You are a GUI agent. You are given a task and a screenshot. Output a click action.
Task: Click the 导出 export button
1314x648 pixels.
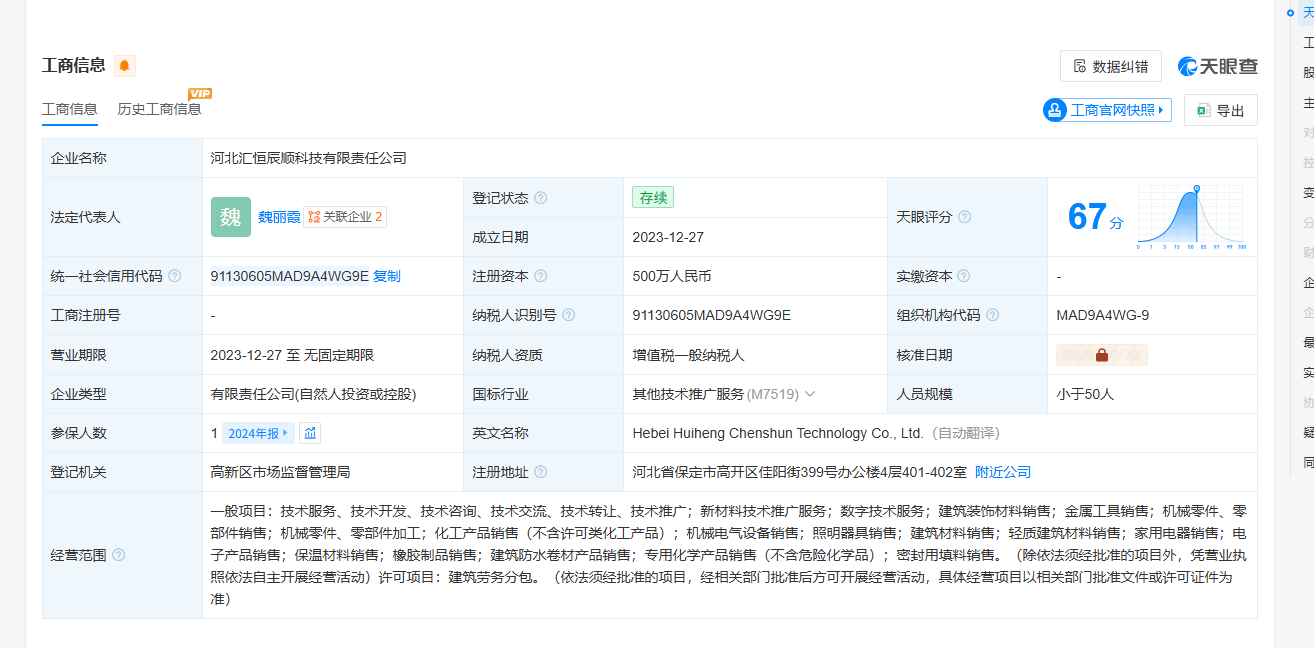point(1220,110)
